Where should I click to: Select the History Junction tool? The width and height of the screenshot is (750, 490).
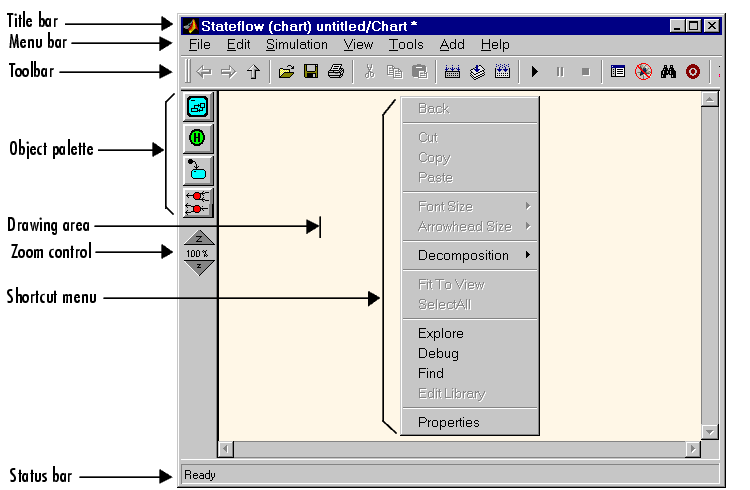pos(198,138)
